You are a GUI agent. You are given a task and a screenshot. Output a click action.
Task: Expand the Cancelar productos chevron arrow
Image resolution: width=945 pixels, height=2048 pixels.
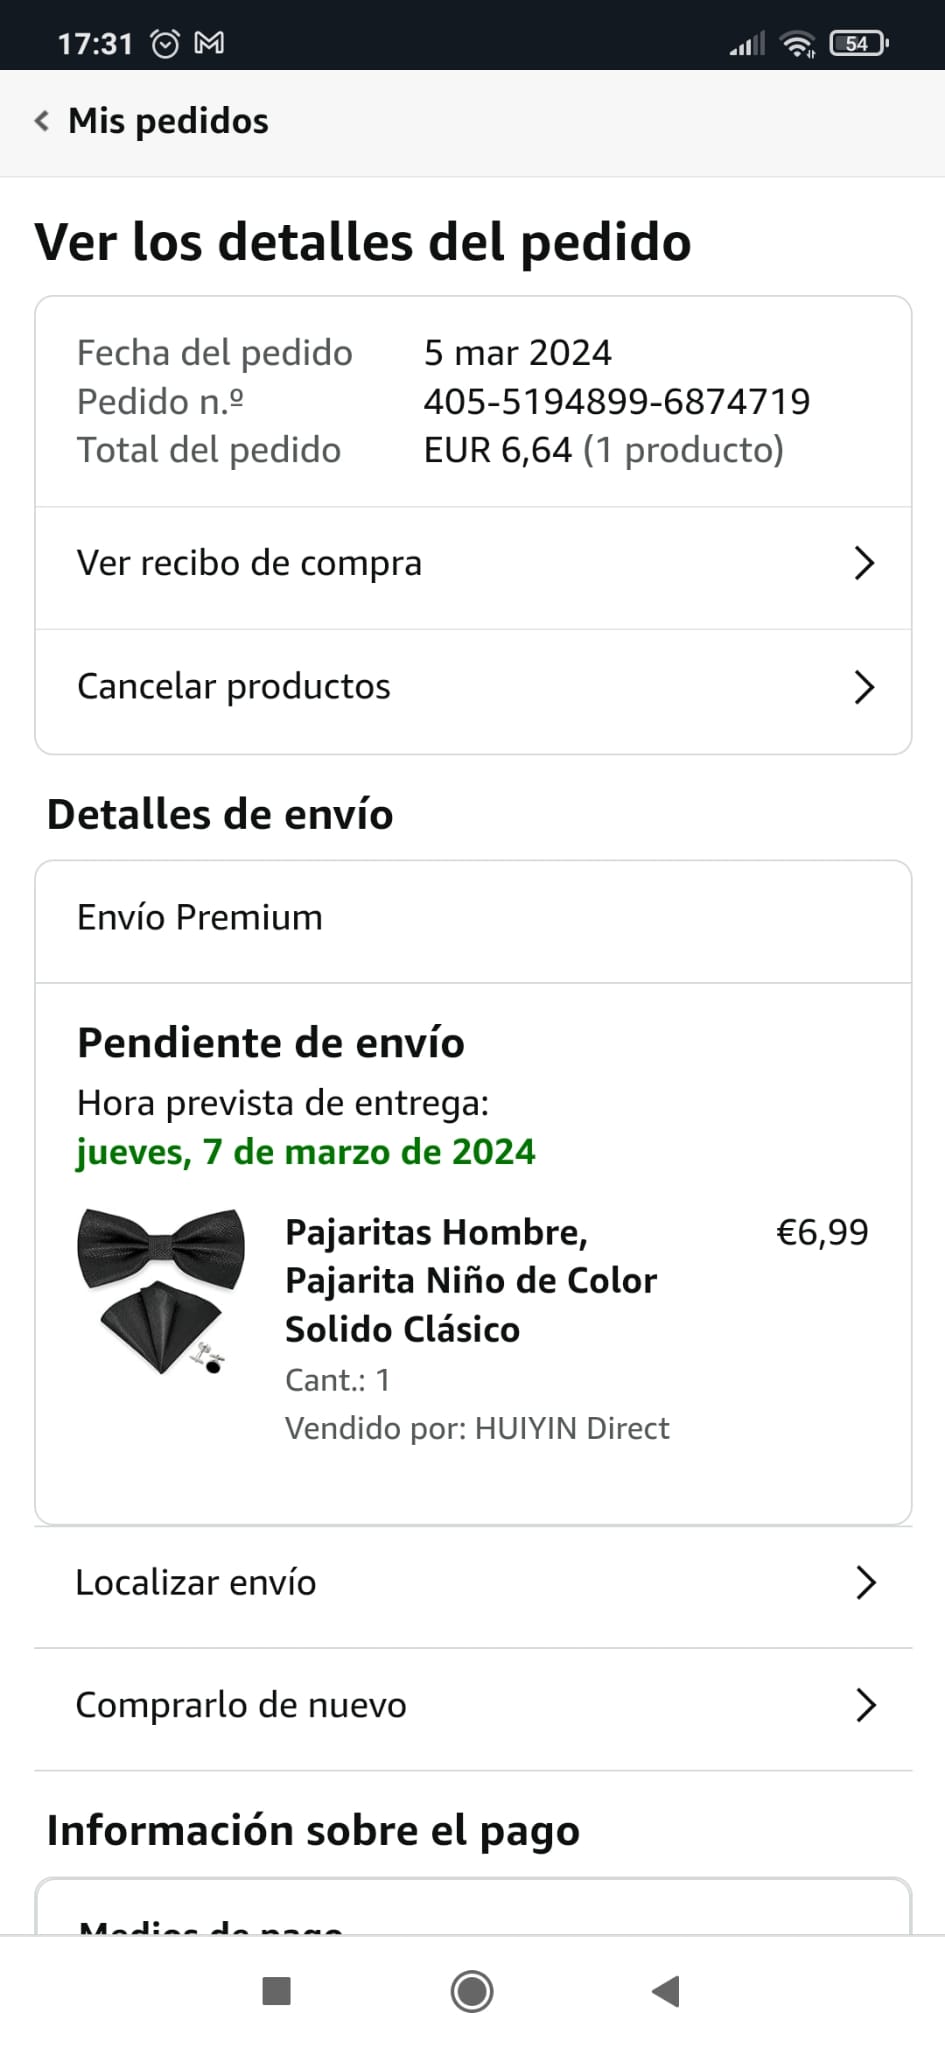(x=865, y=687)
